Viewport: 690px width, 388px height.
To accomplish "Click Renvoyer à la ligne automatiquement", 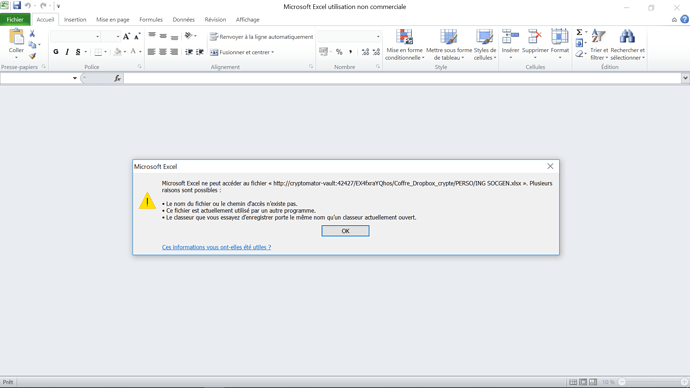I will (261, 37).
